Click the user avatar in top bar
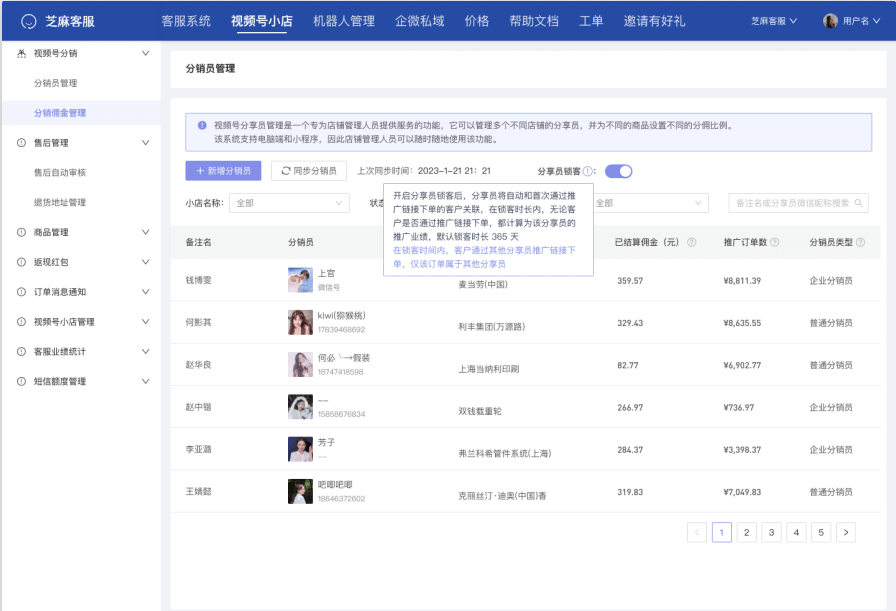Image resolution: width=896 pixels, height=611 pixels. click(x=830, y=21)
